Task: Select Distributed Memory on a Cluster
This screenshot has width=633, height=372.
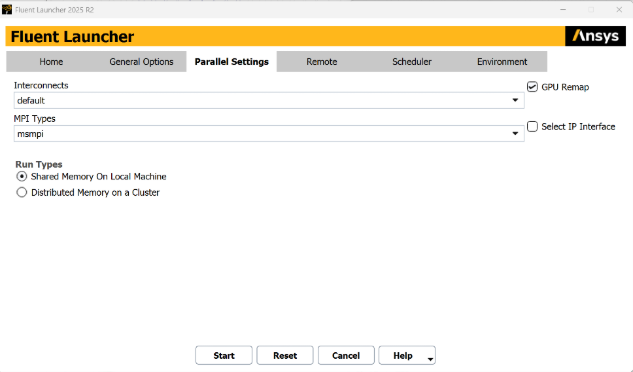Action: point(22,192)
